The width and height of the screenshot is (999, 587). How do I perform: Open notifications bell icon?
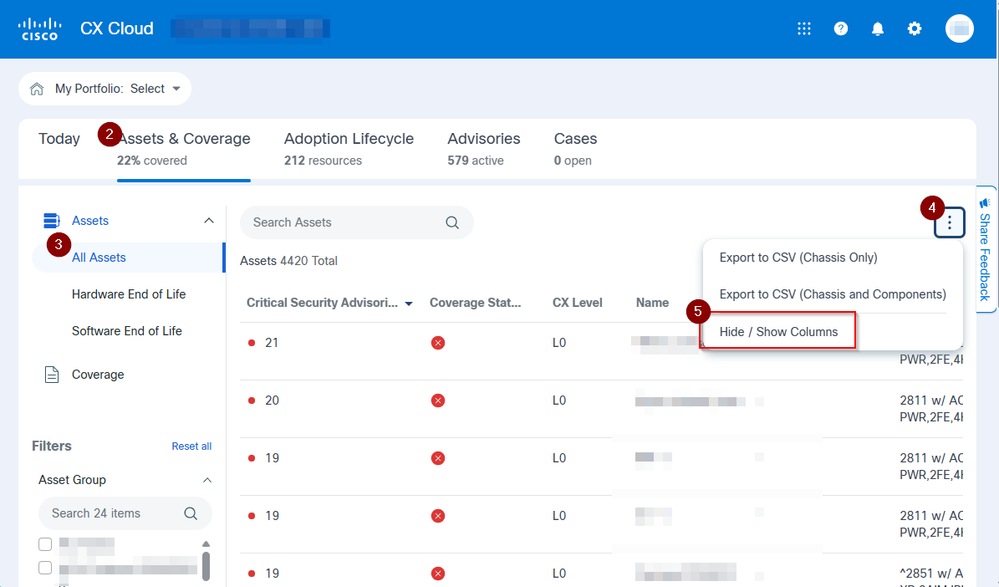tap(878, 29)
